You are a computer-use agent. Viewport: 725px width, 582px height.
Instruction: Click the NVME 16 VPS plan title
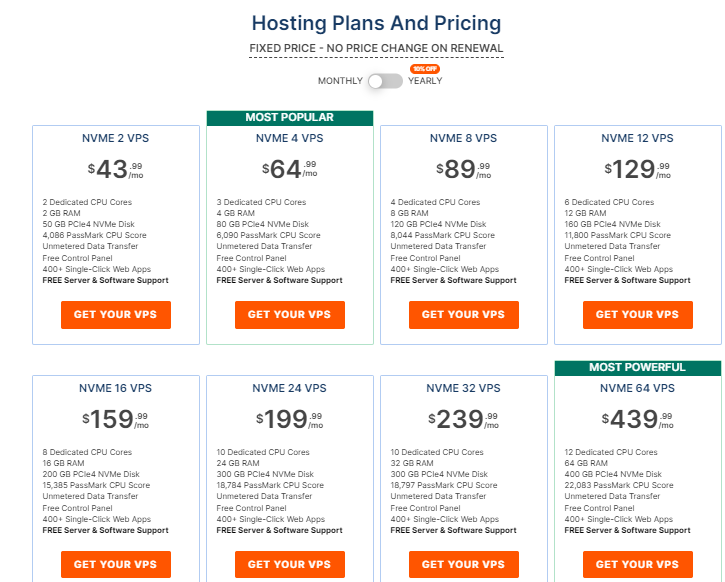coord(116,388)
